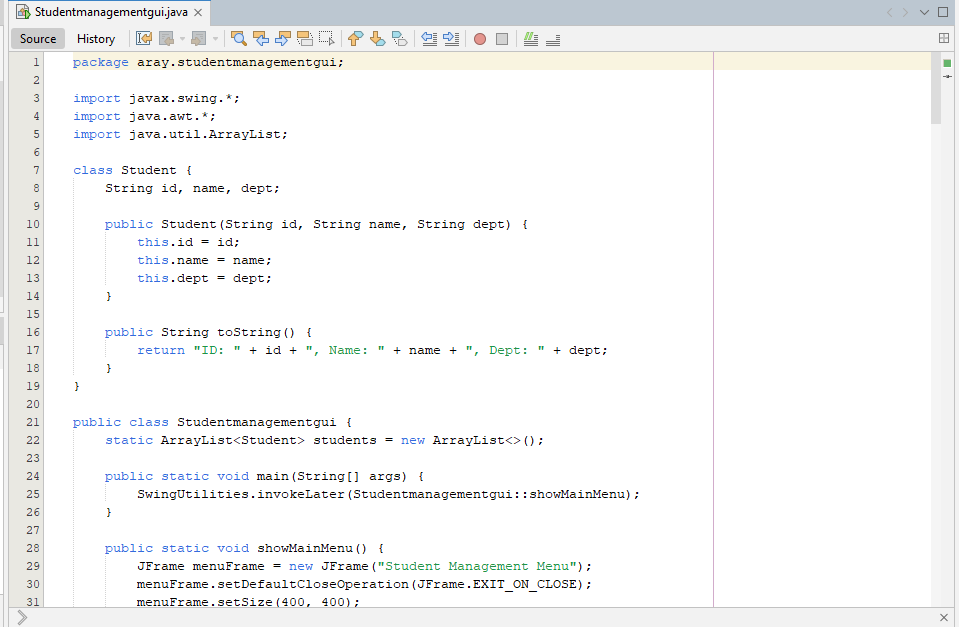
Task: Toggle Highlight Search in editor toolbar
Action: point(305,39)
